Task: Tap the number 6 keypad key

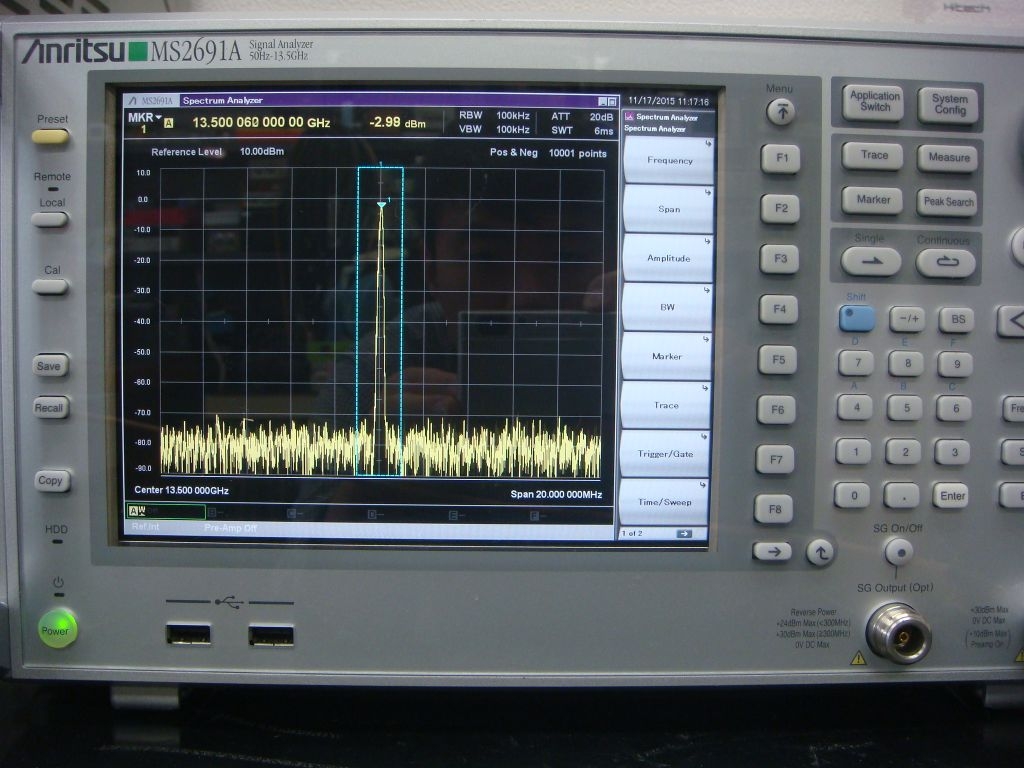Action: coord(954,409)
